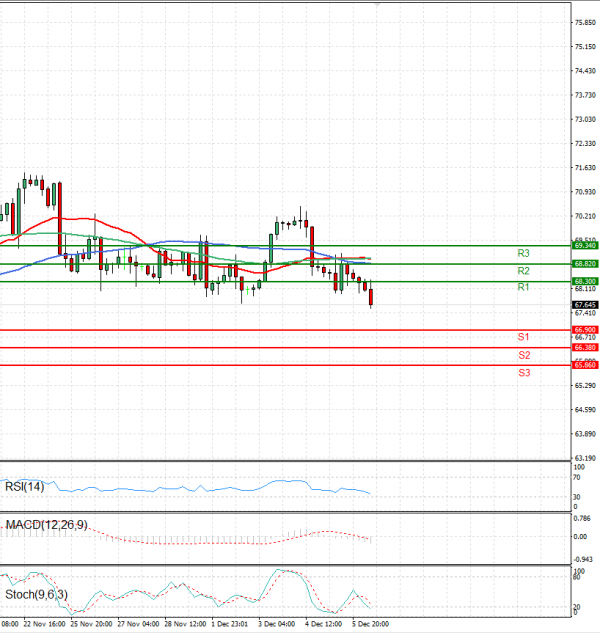Click the S2 support label
The width and height of the screenshot is (600, 633).
pos(523,355)
